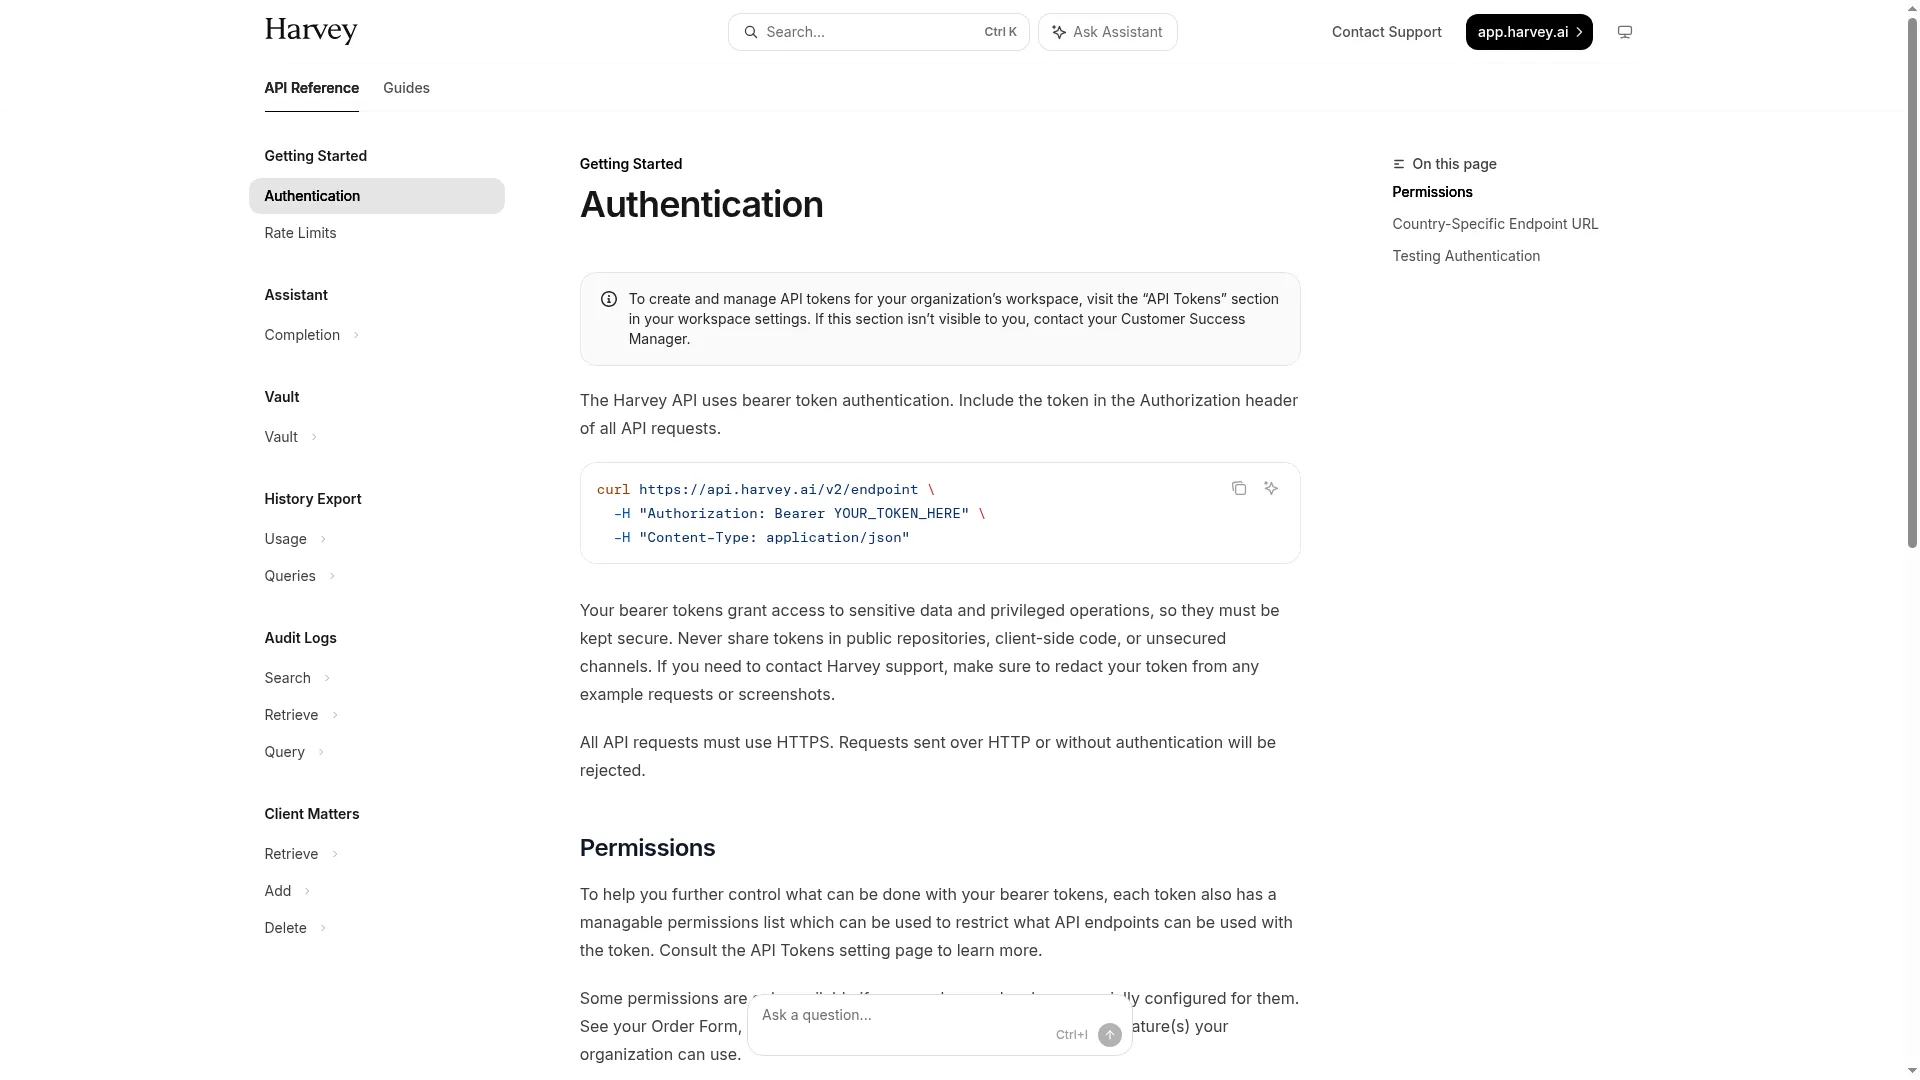Expand the Delete sidebar item
The width and height of the screenshot is (1920, 1080).
tap(323, 928)
